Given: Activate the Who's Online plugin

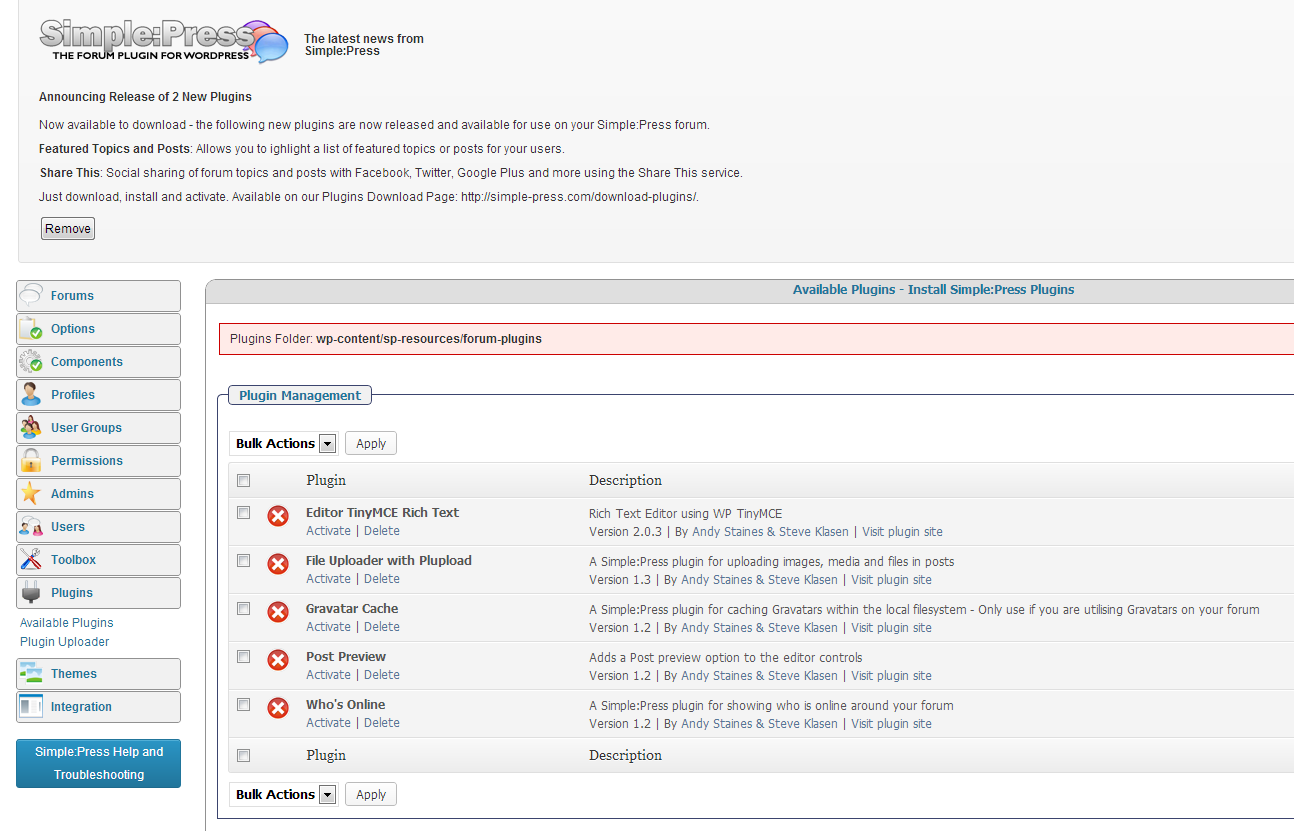Looking at the screenshot, I should pyautogui.click(x=328, y=723).
